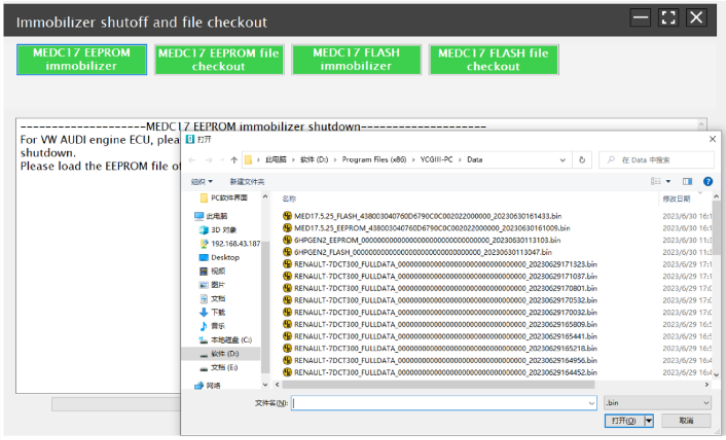The width and height of the screenshot is (726, 440).
Task: Click the file name input field
Action: [440, 402]
